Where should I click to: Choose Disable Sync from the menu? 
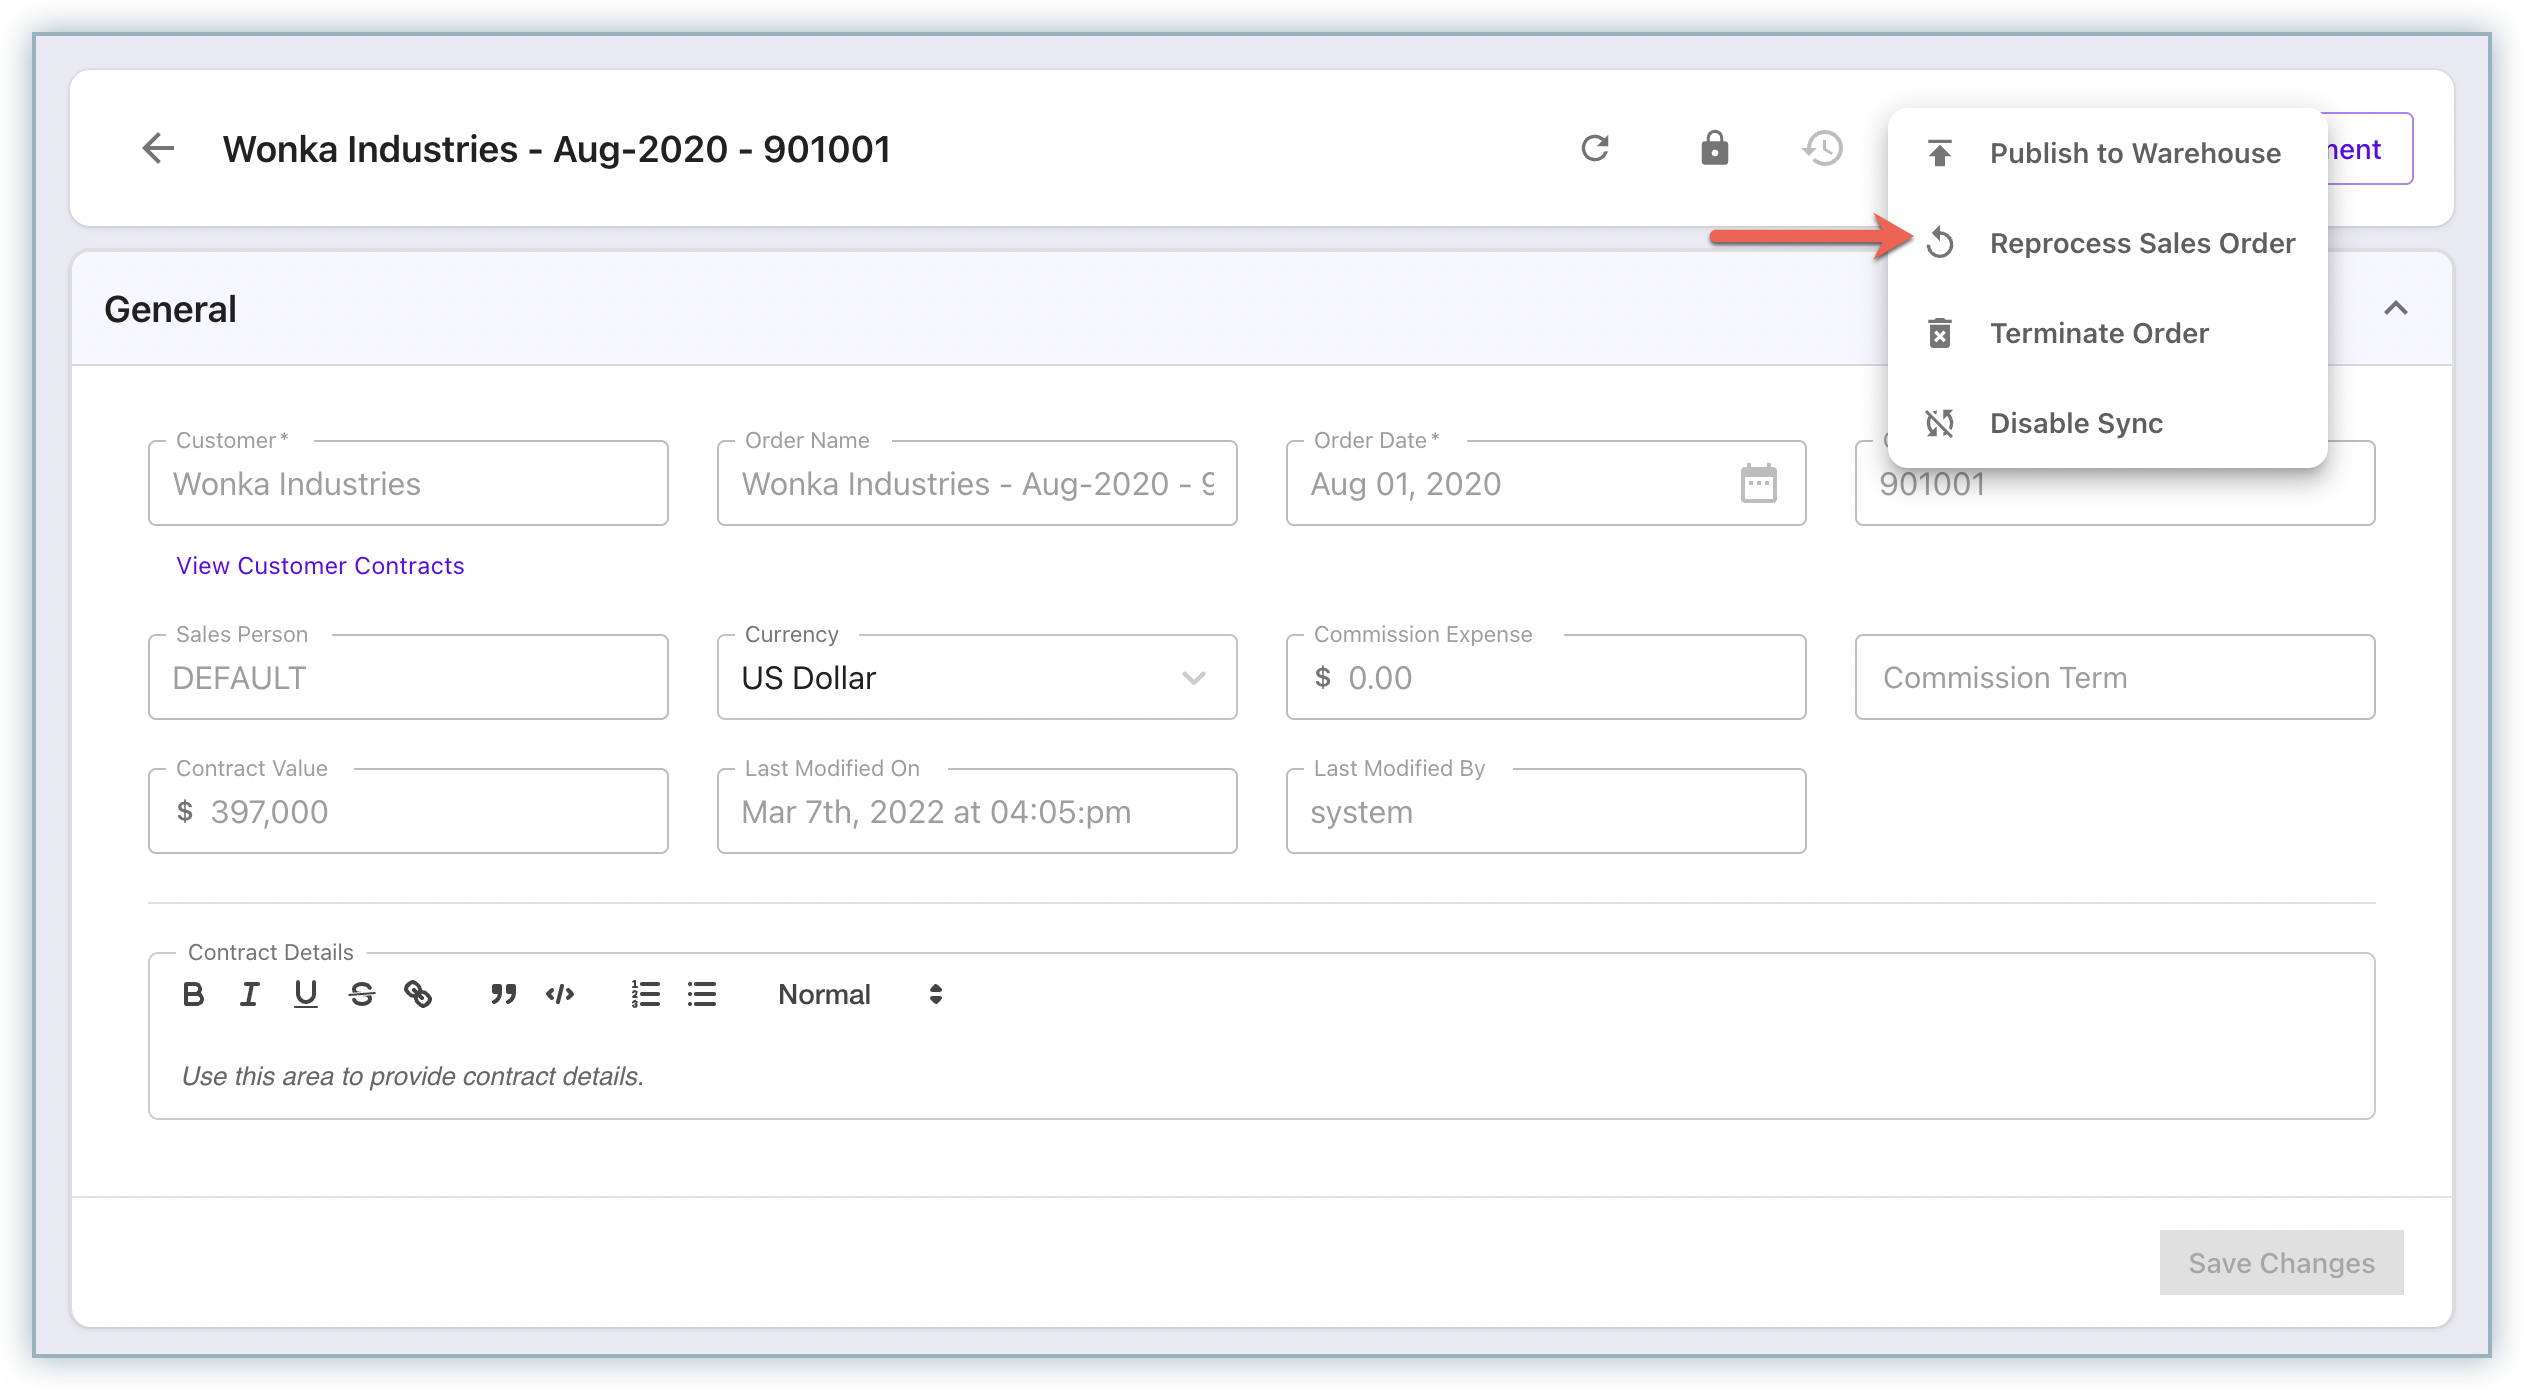[x=2108, y=423]
